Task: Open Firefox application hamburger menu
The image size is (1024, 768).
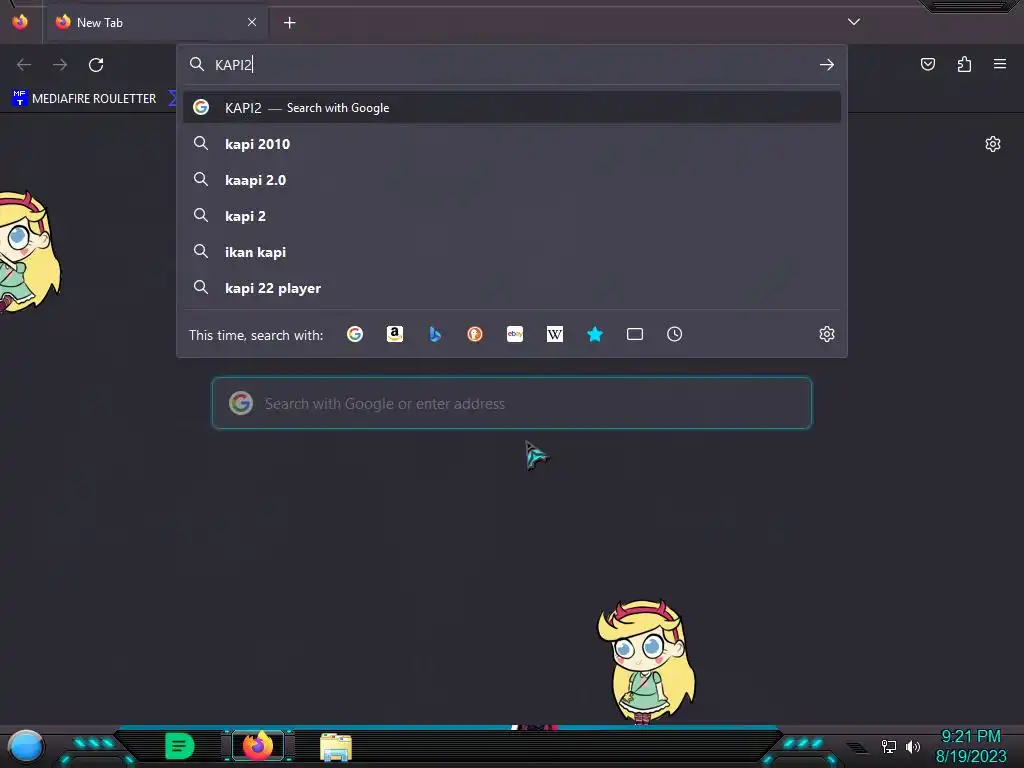Action: [1000, 64]
